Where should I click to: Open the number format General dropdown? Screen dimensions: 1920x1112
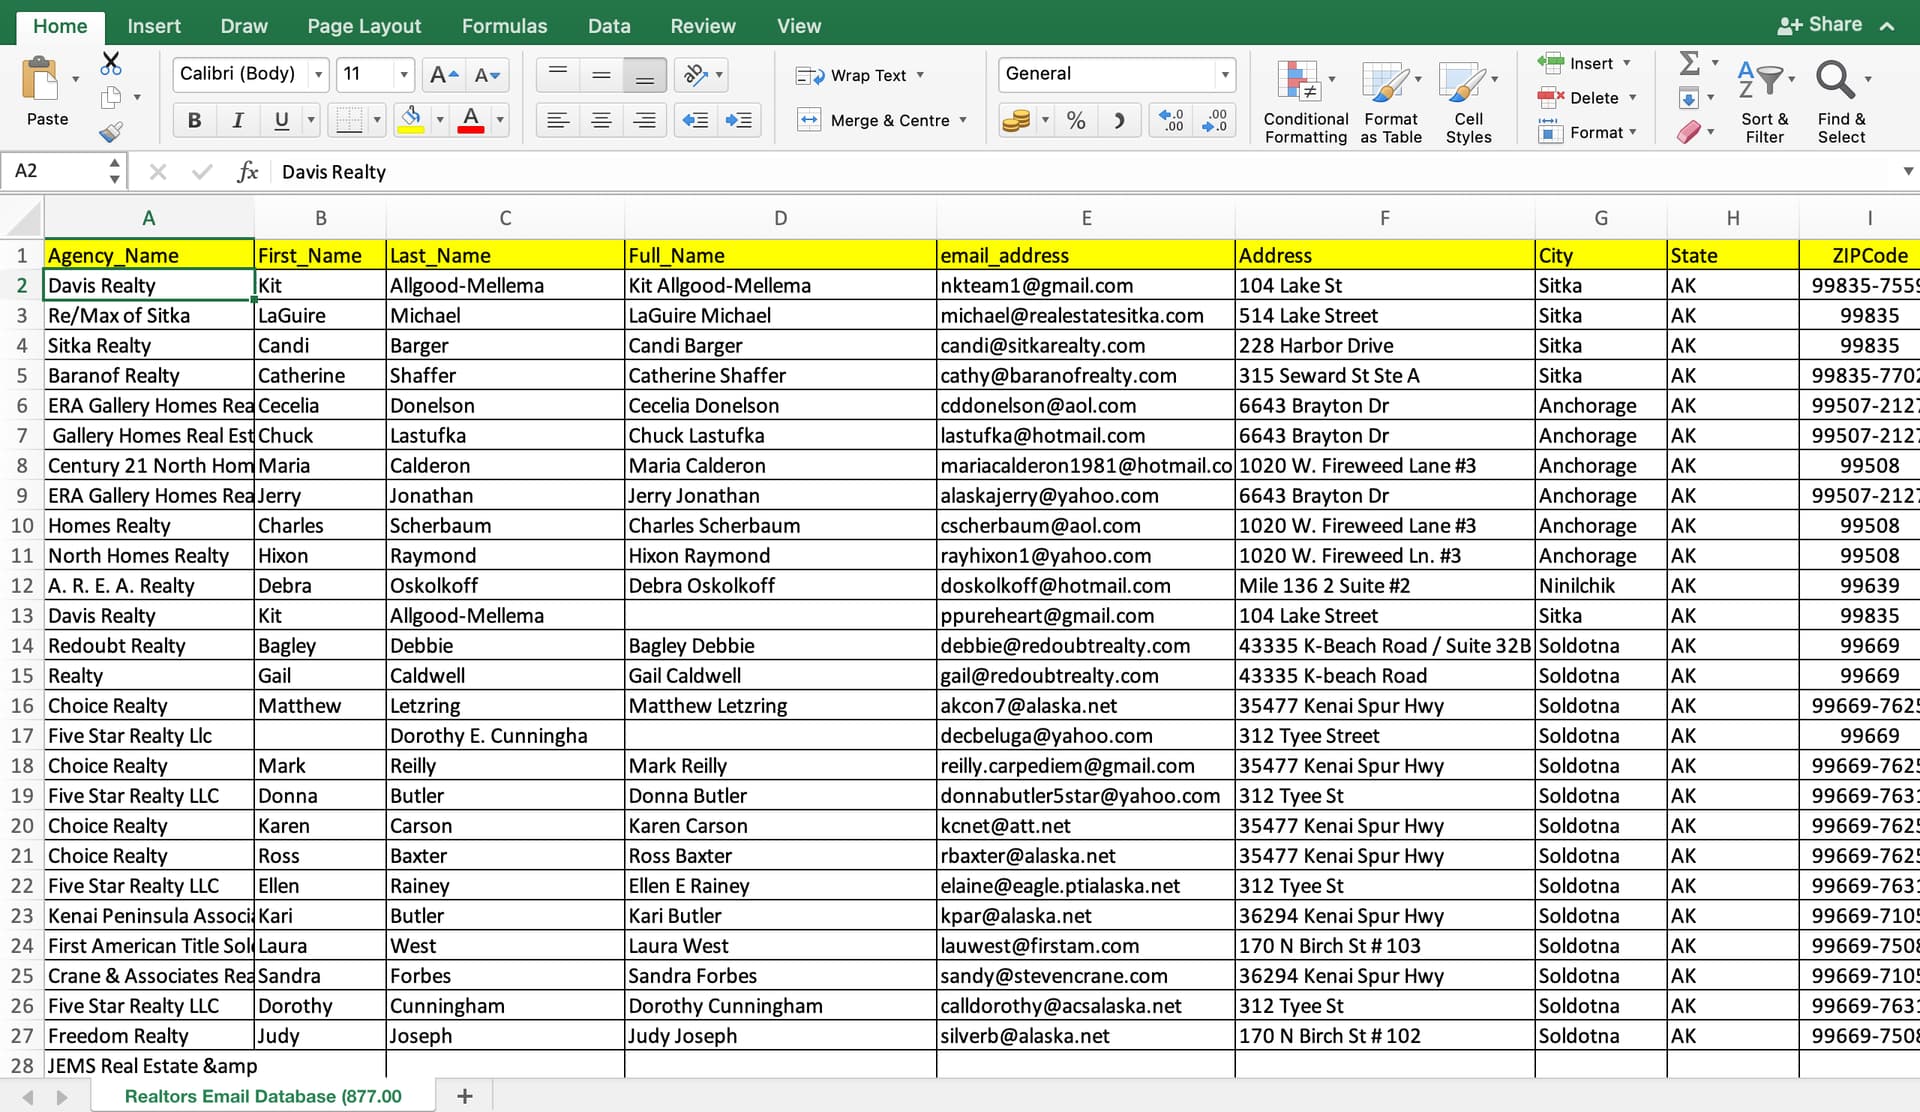point(1224,75)
